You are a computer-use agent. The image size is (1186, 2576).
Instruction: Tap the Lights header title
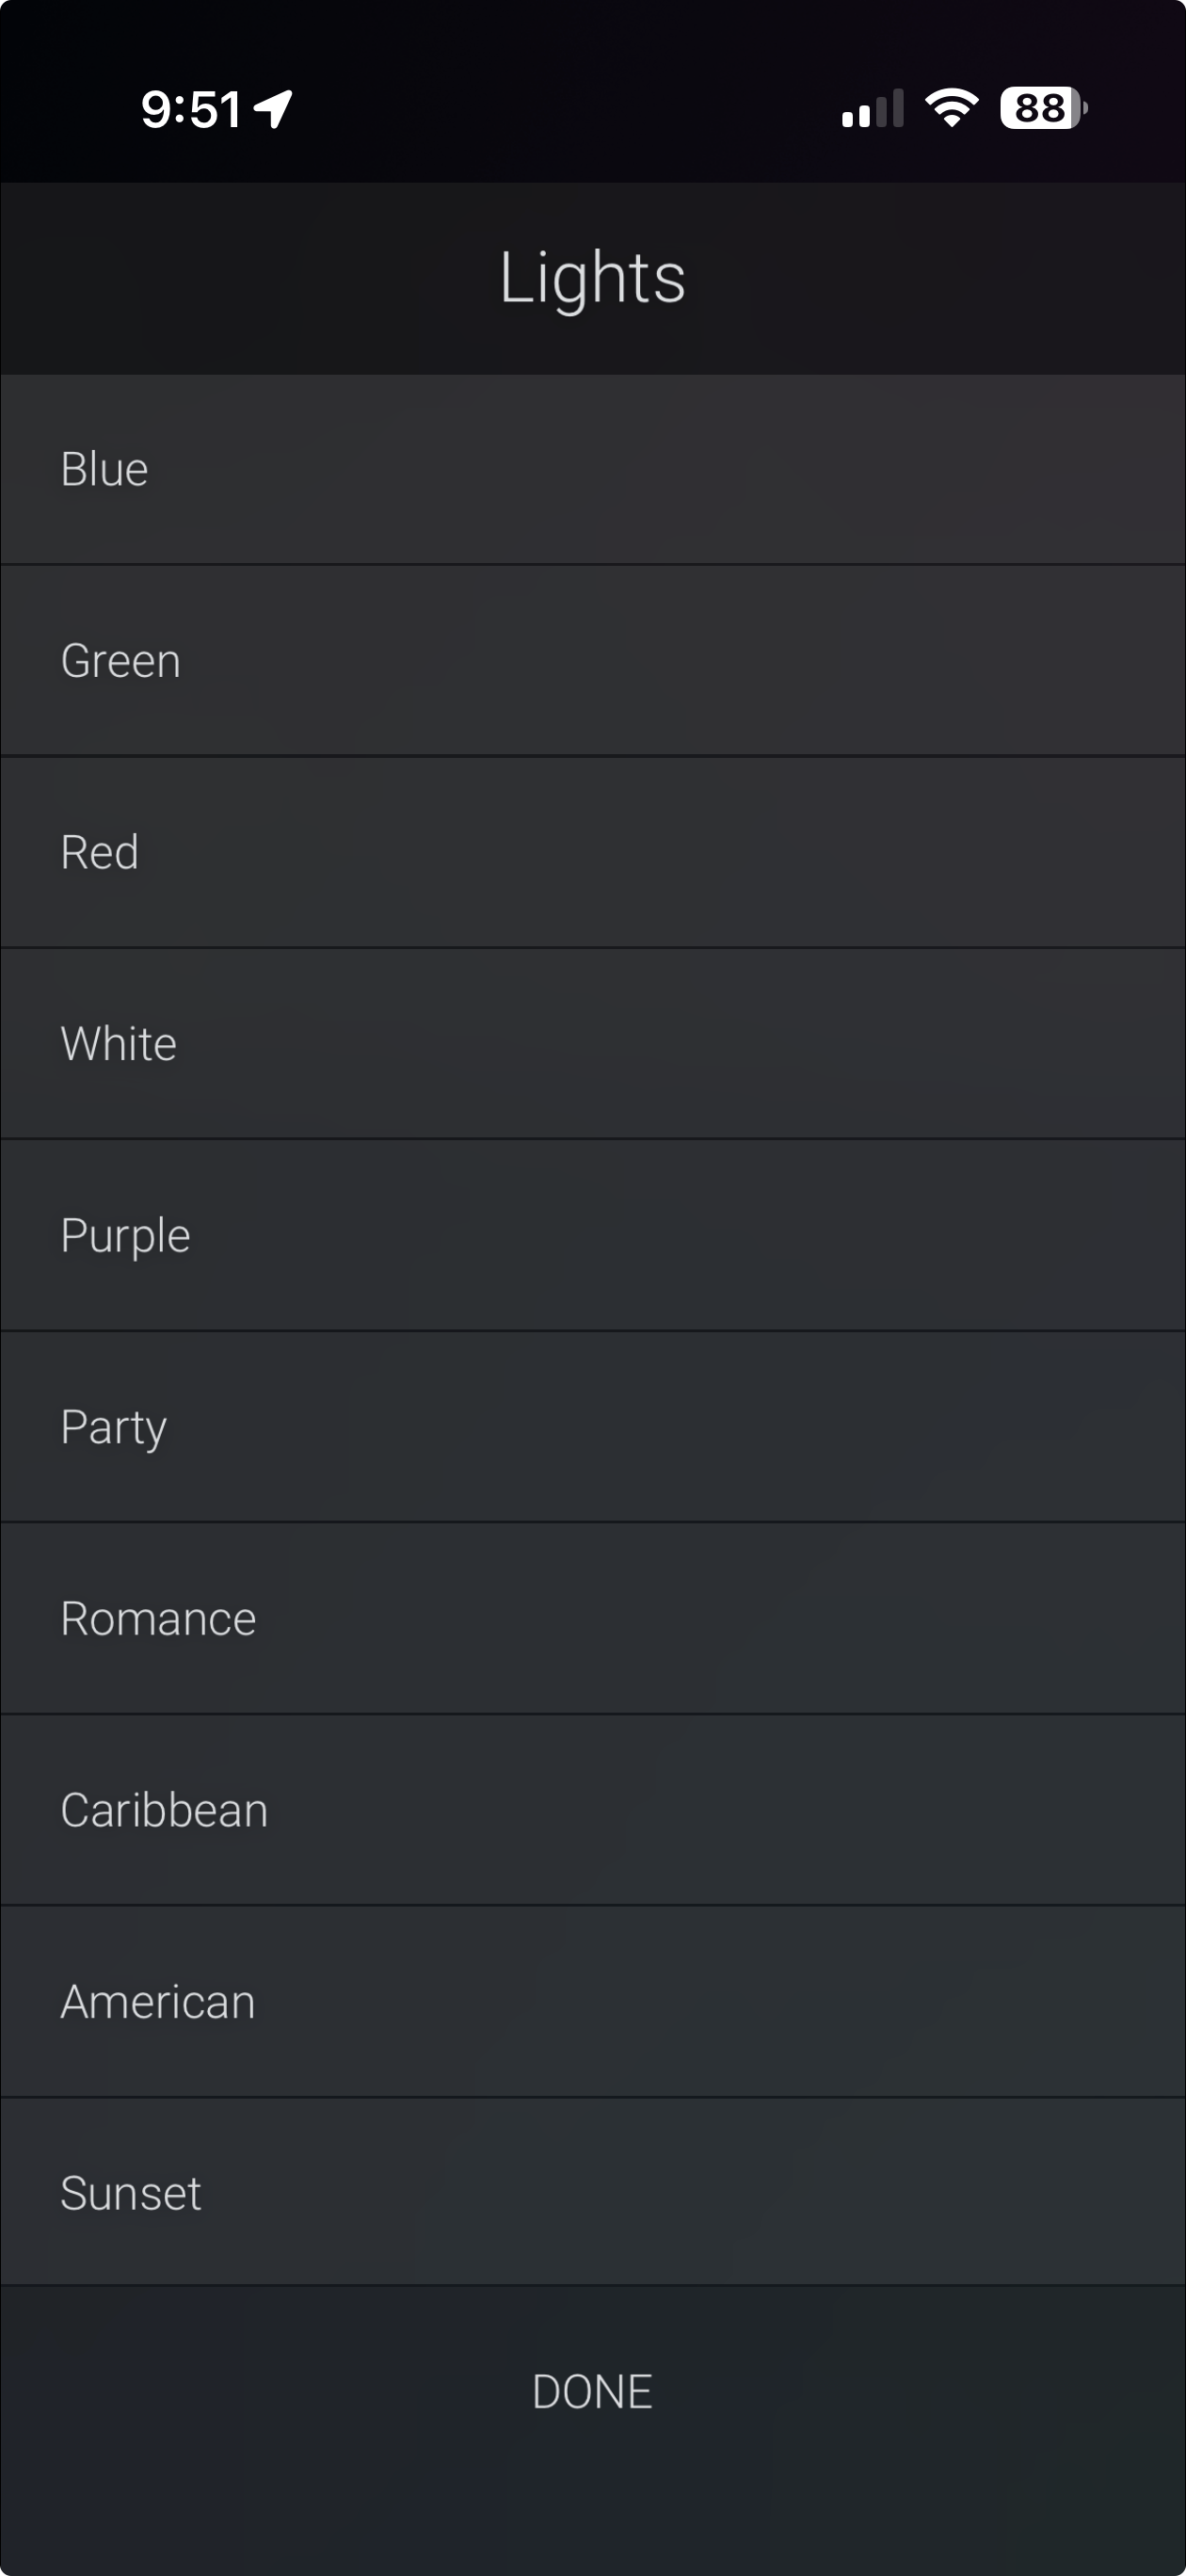(x=592, y=277)
